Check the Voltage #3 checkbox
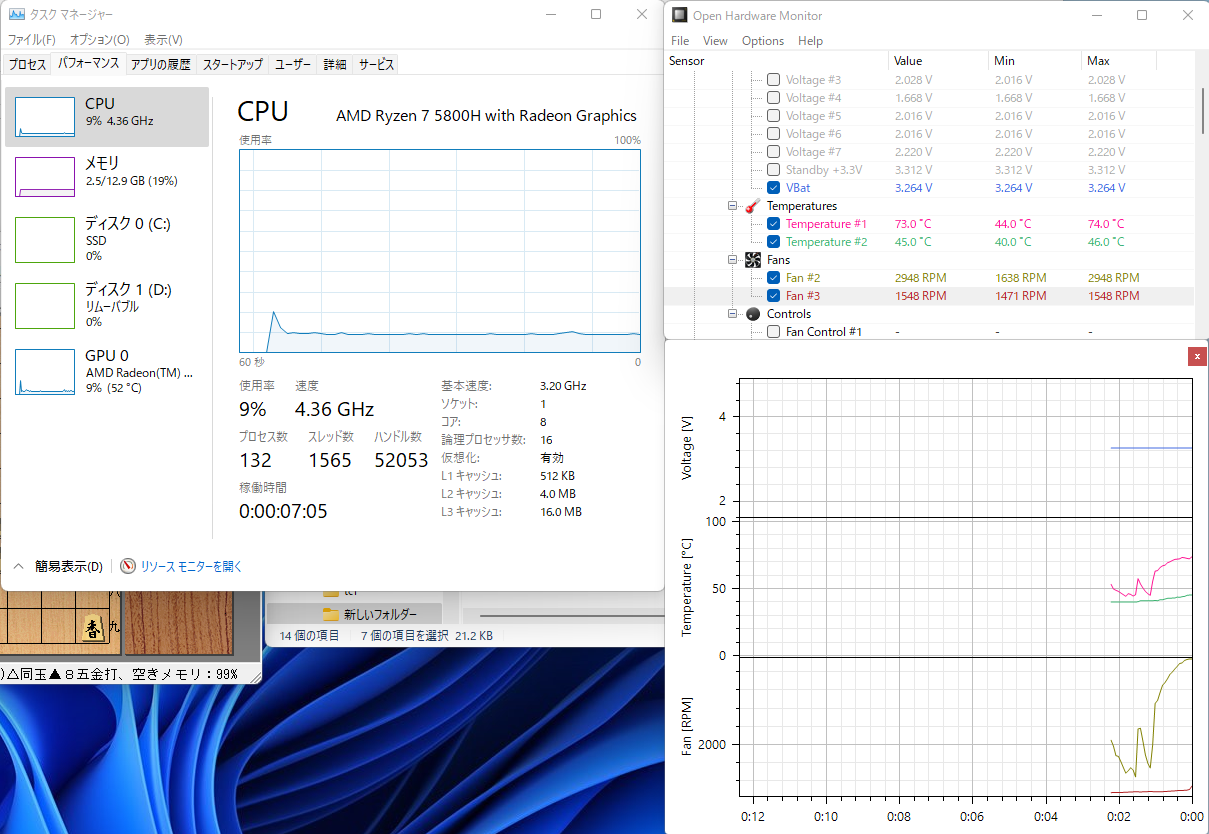1209x834 pixels. [x=773, y=80]
